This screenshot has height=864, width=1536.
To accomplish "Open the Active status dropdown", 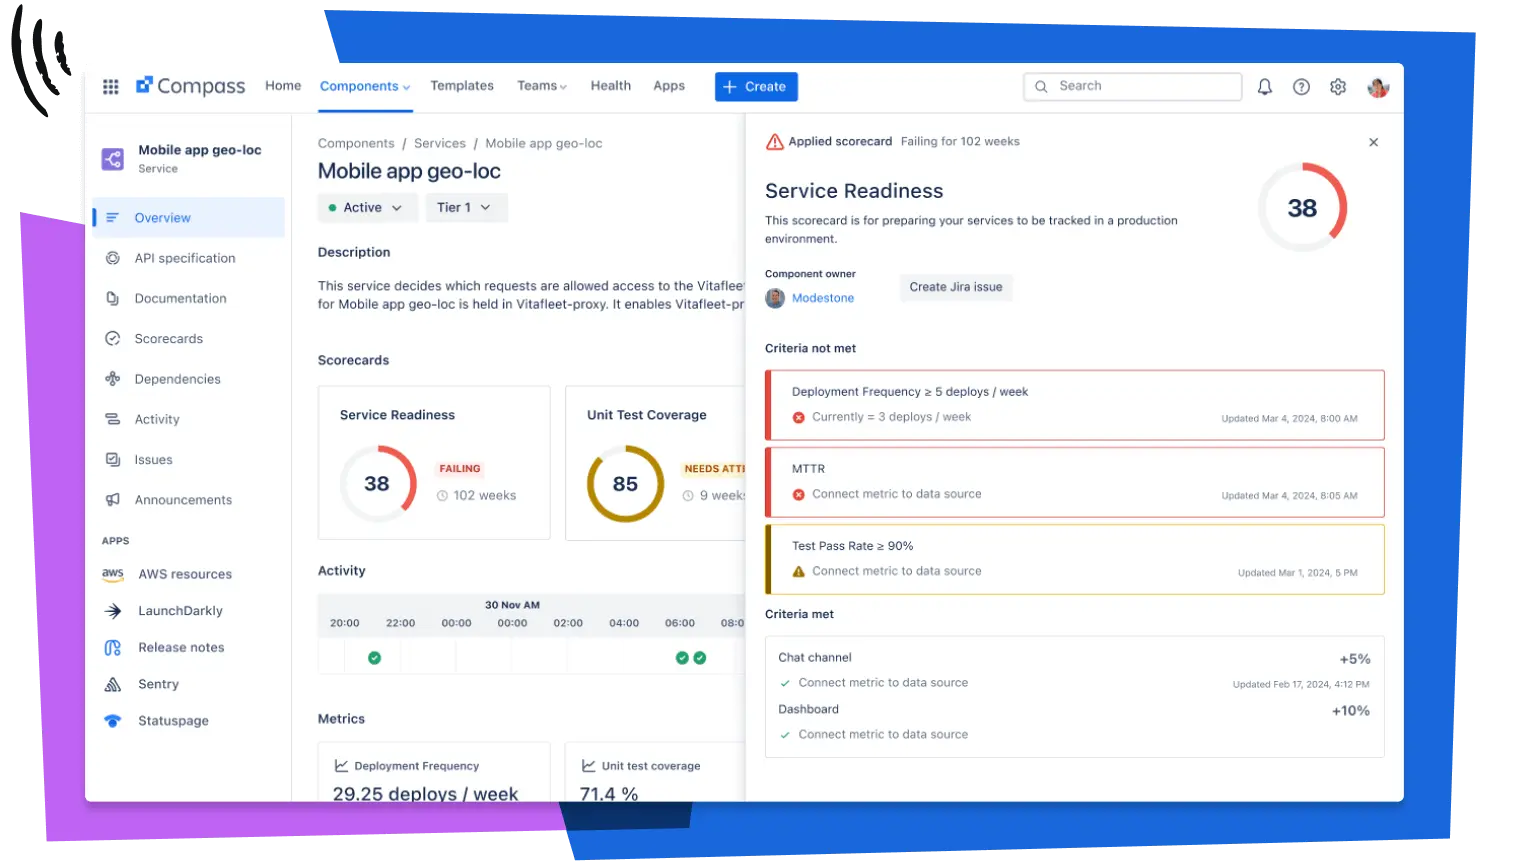I will click(x=366, y=208).
